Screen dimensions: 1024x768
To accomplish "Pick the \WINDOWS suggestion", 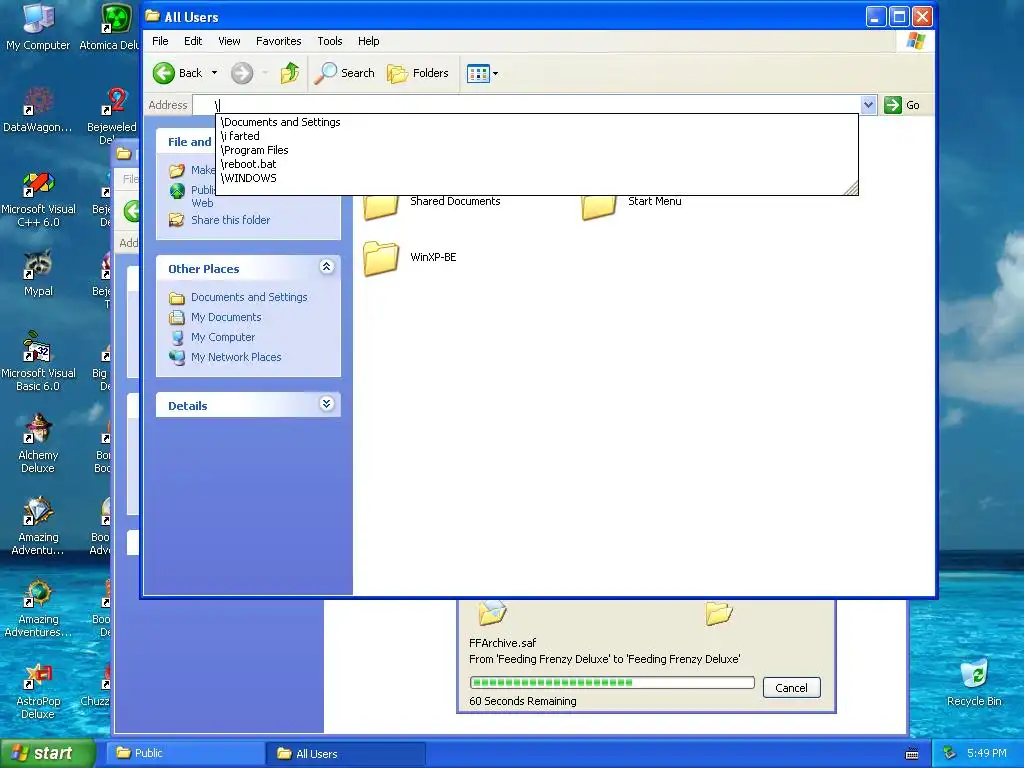I will tap(537, 178).
